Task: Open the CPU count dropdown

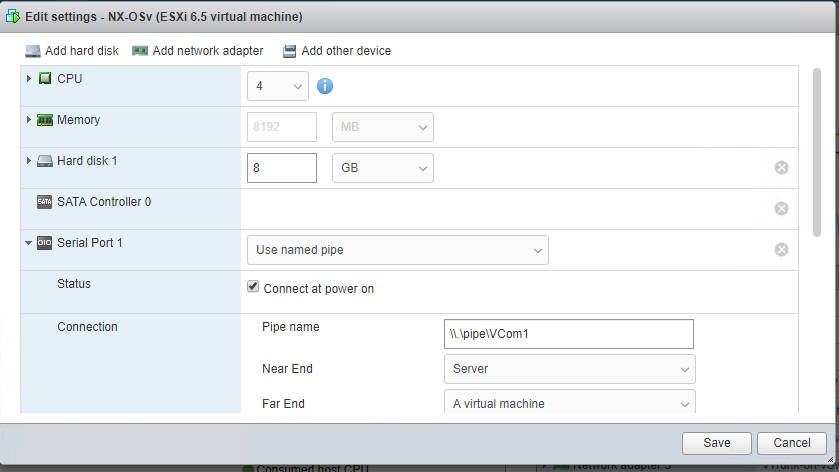Action: [278, 87]
